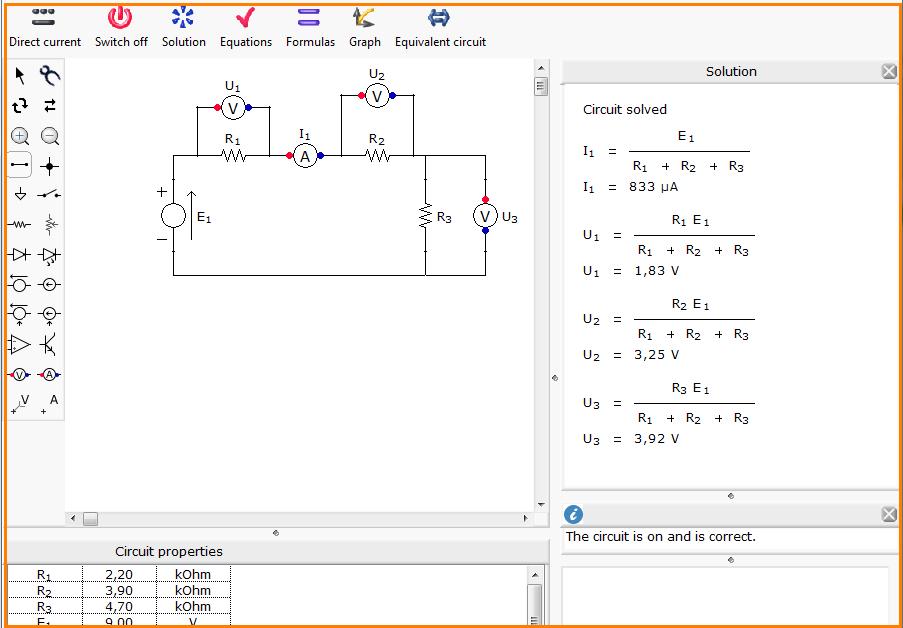Click the canvas horizontal scrollbar thumb
This screenshot has height=628, width=903.
point(90,519)
